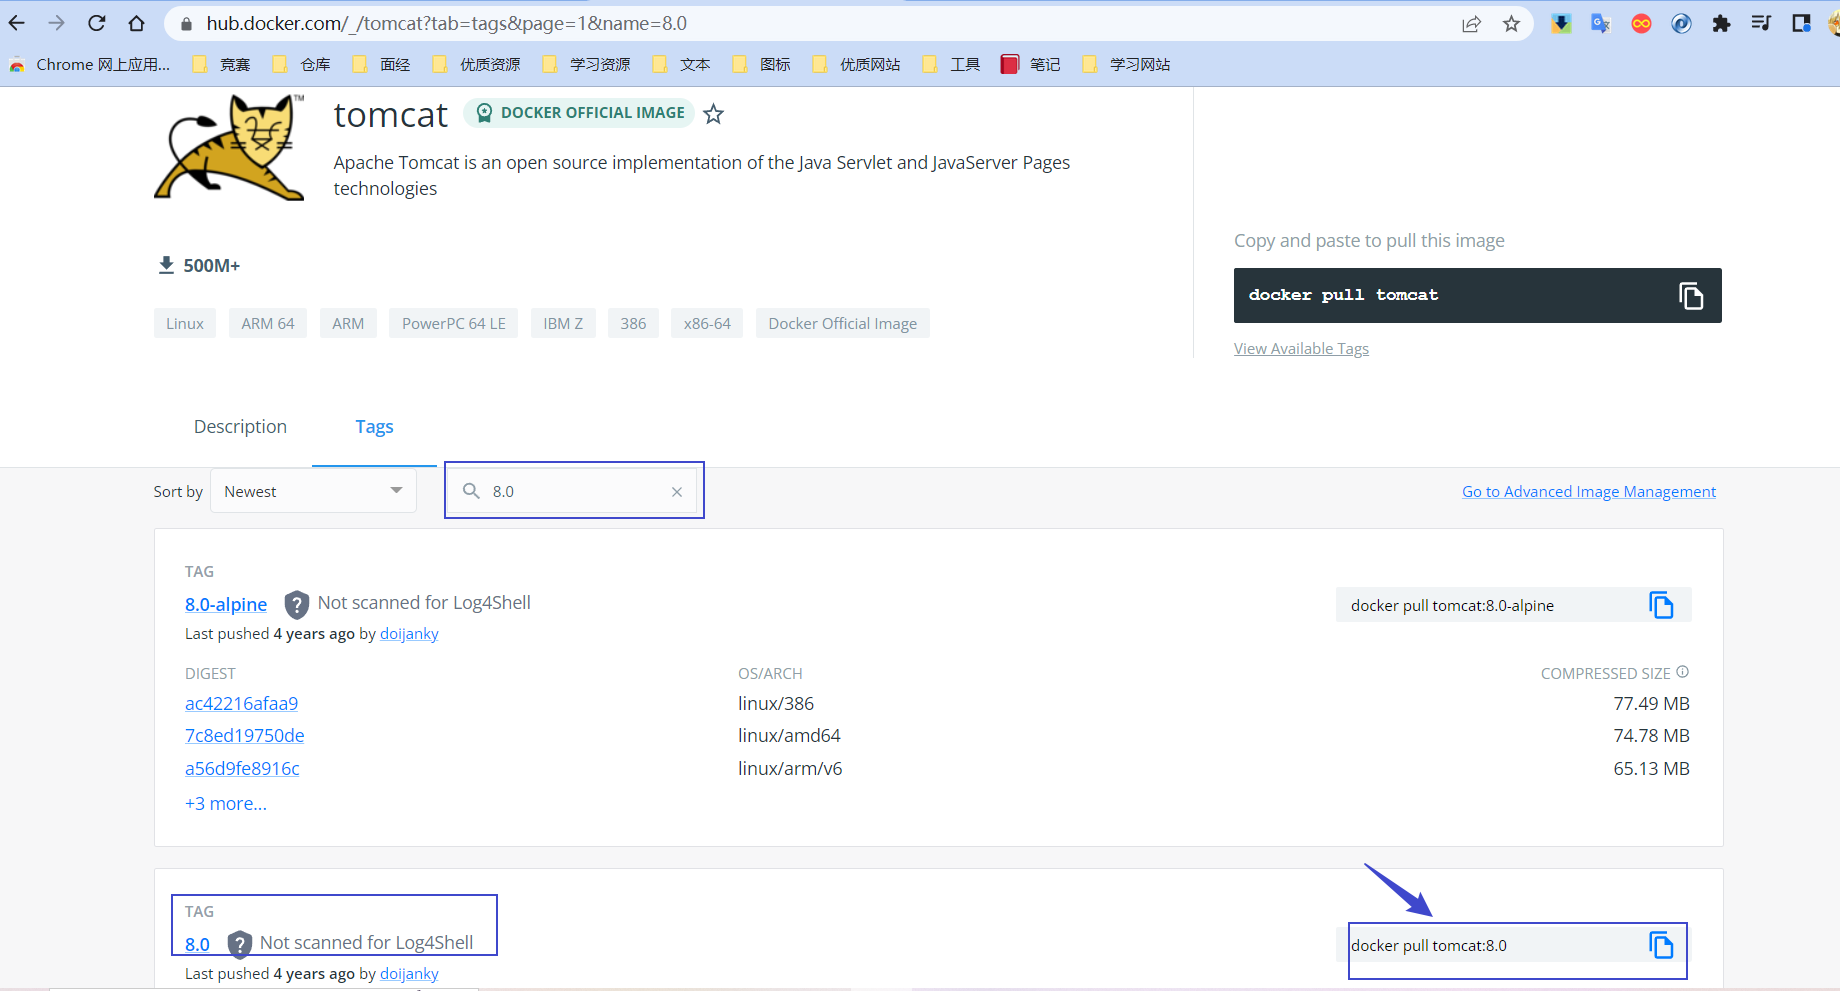Click the Docker Official Image badge

tap(579, 113)
